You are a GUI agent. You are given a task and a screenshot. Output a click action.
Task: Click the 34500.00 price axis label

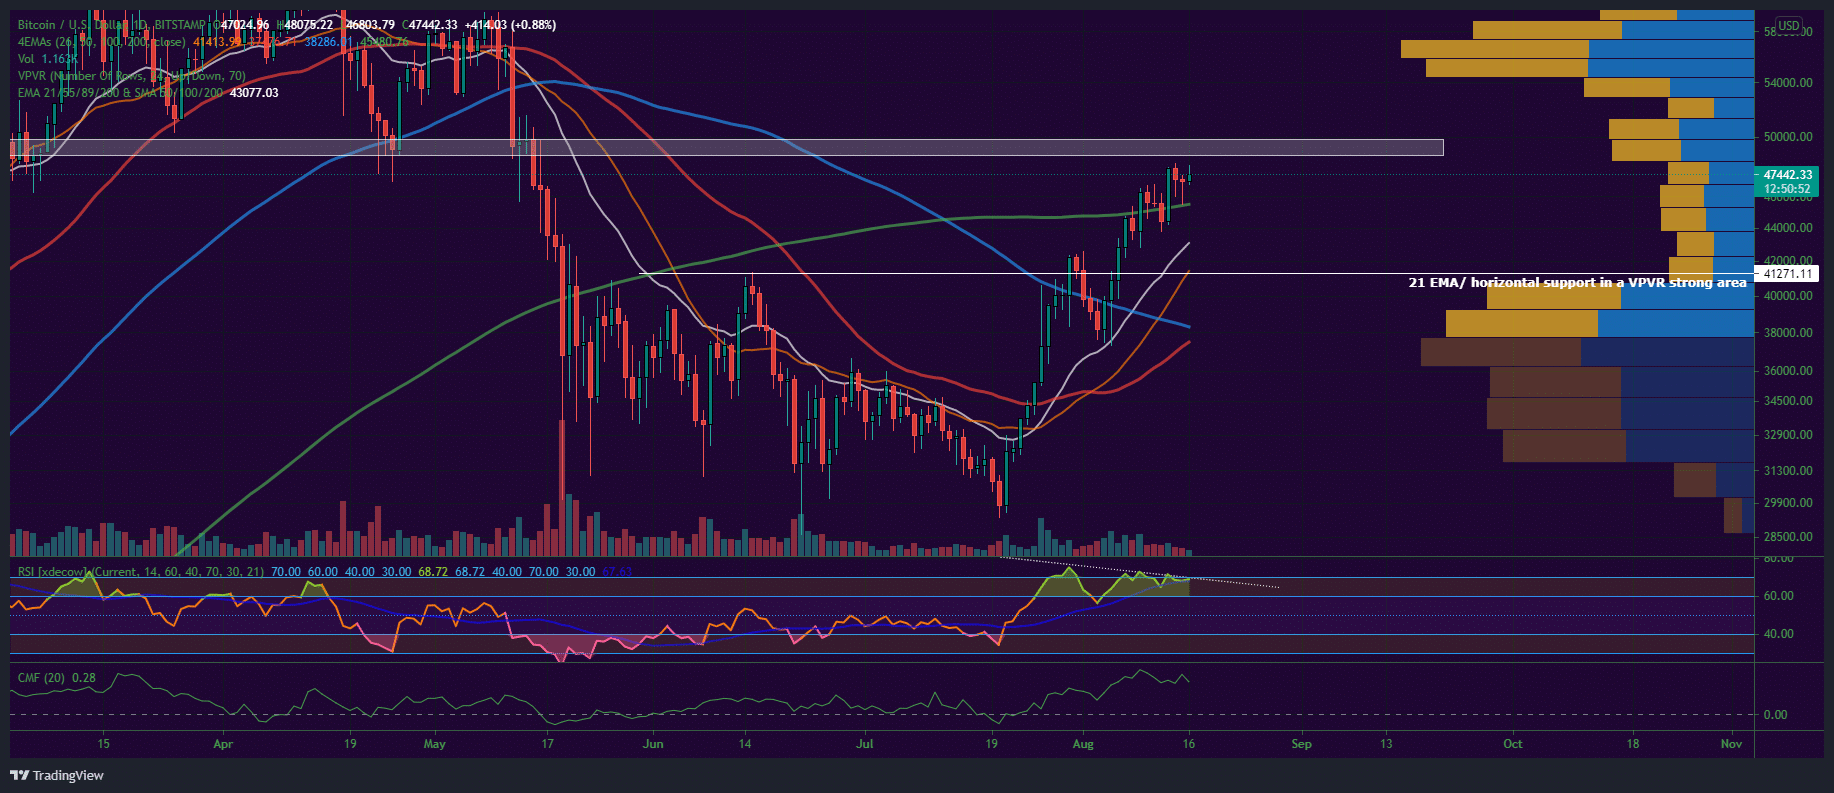pyautogui.click(x=1788, y=401)
